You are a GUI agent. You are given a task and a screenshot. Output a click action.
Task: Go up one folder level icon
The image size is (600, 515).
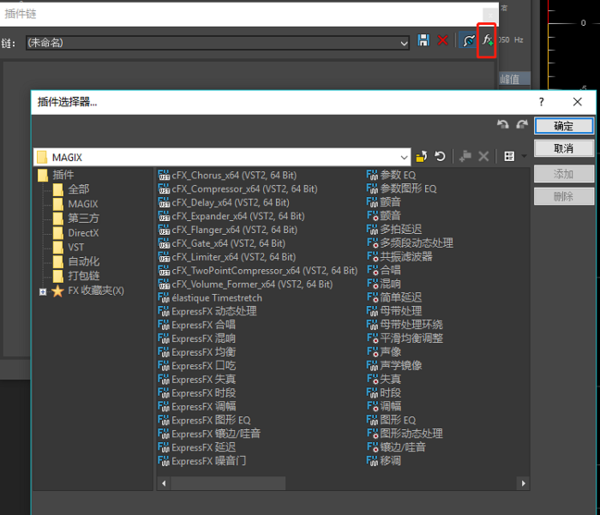coord(421,156)
